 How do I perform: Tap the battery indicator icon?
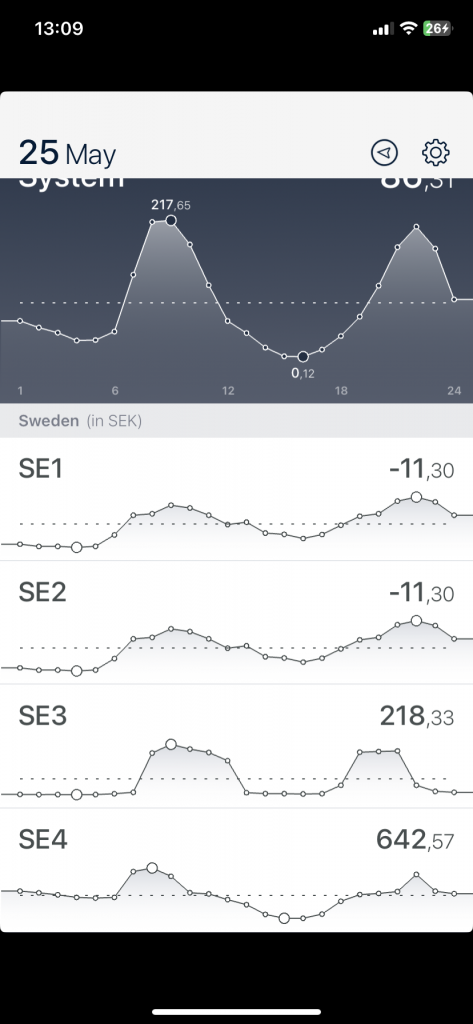tap(437, 28)
